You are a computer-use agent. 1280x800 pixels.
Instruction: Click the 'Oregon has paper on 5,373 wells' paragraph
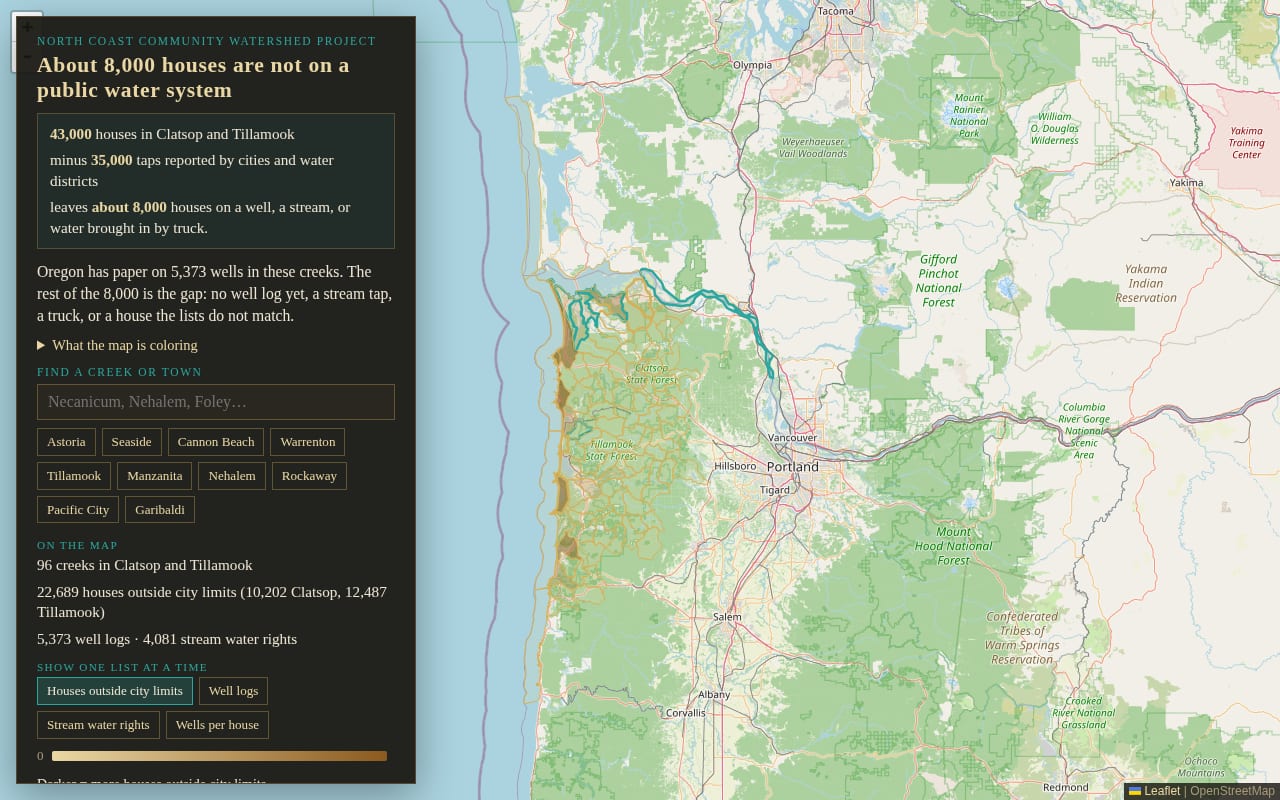coord(215,294)
